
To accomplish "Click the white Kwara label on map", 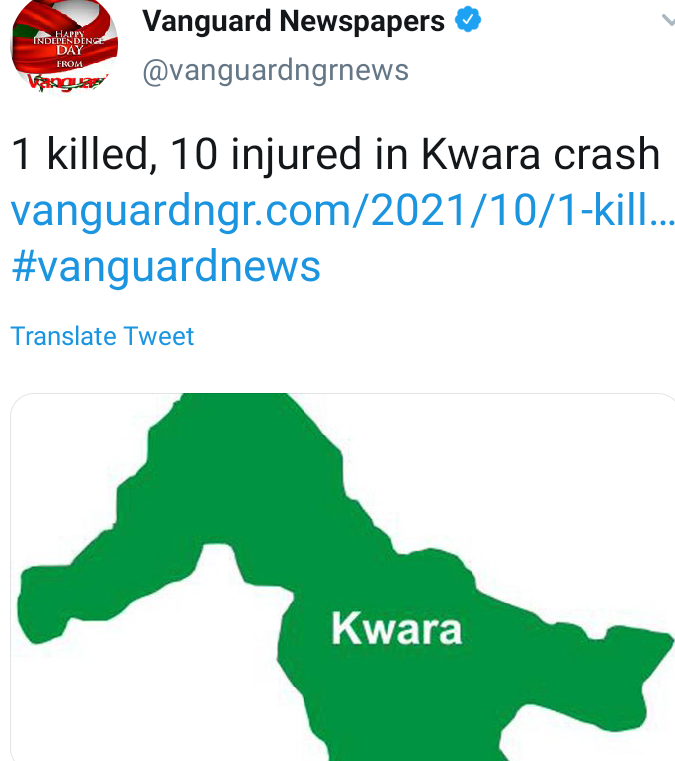I will (x=396, y=629).
